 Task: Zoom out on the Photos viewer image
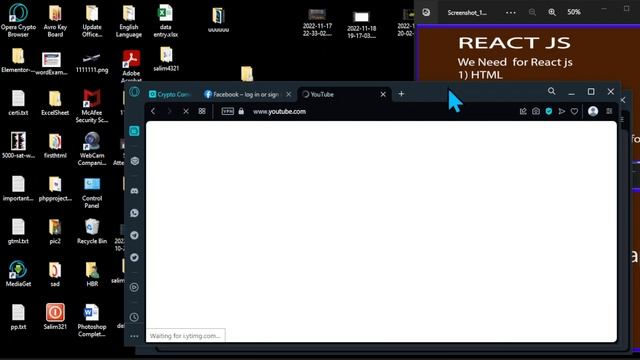click(x=532, y=12)
